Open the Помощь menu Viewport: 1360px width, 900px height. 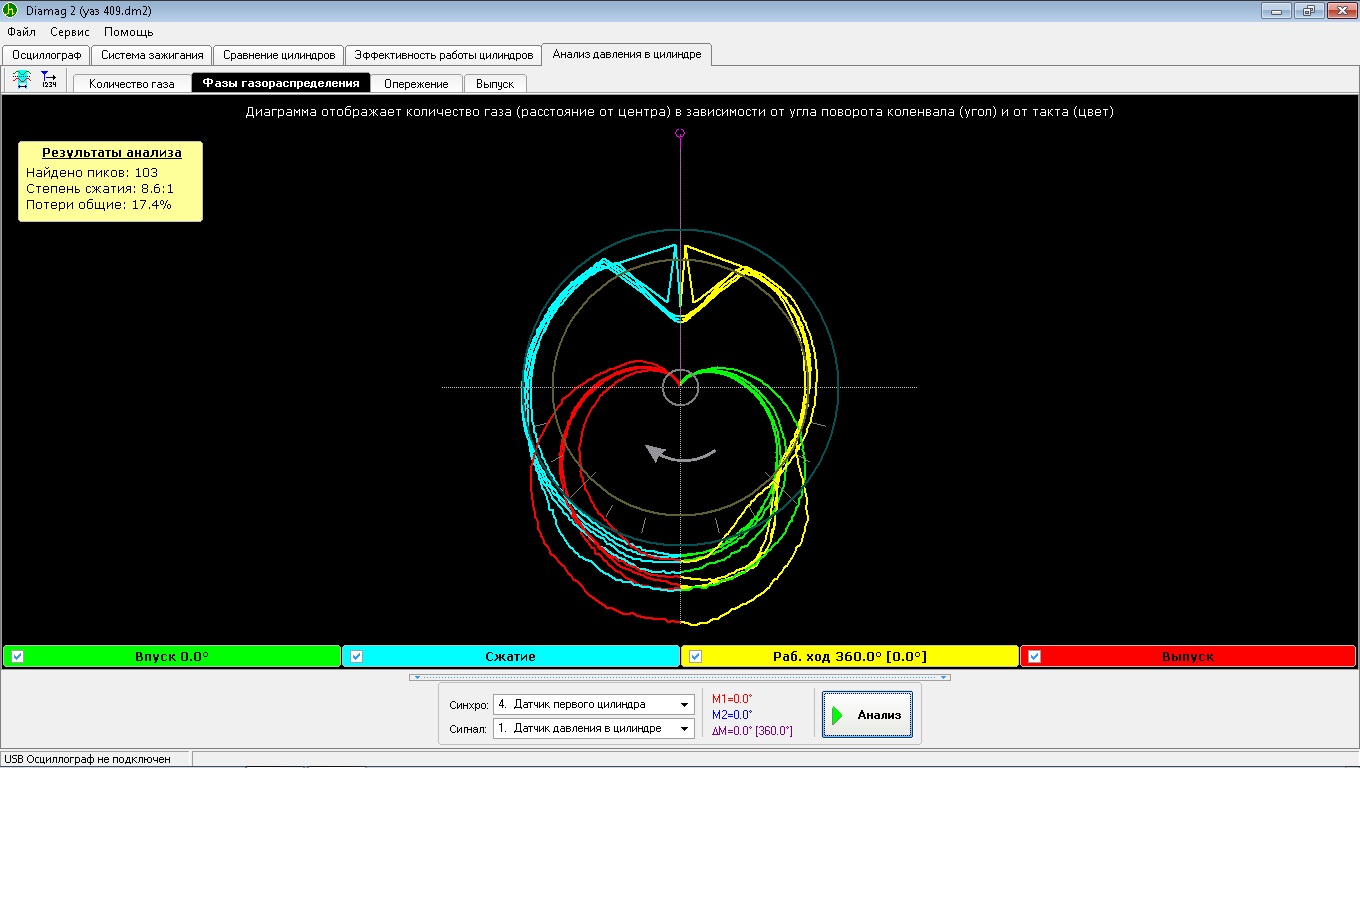129,32
